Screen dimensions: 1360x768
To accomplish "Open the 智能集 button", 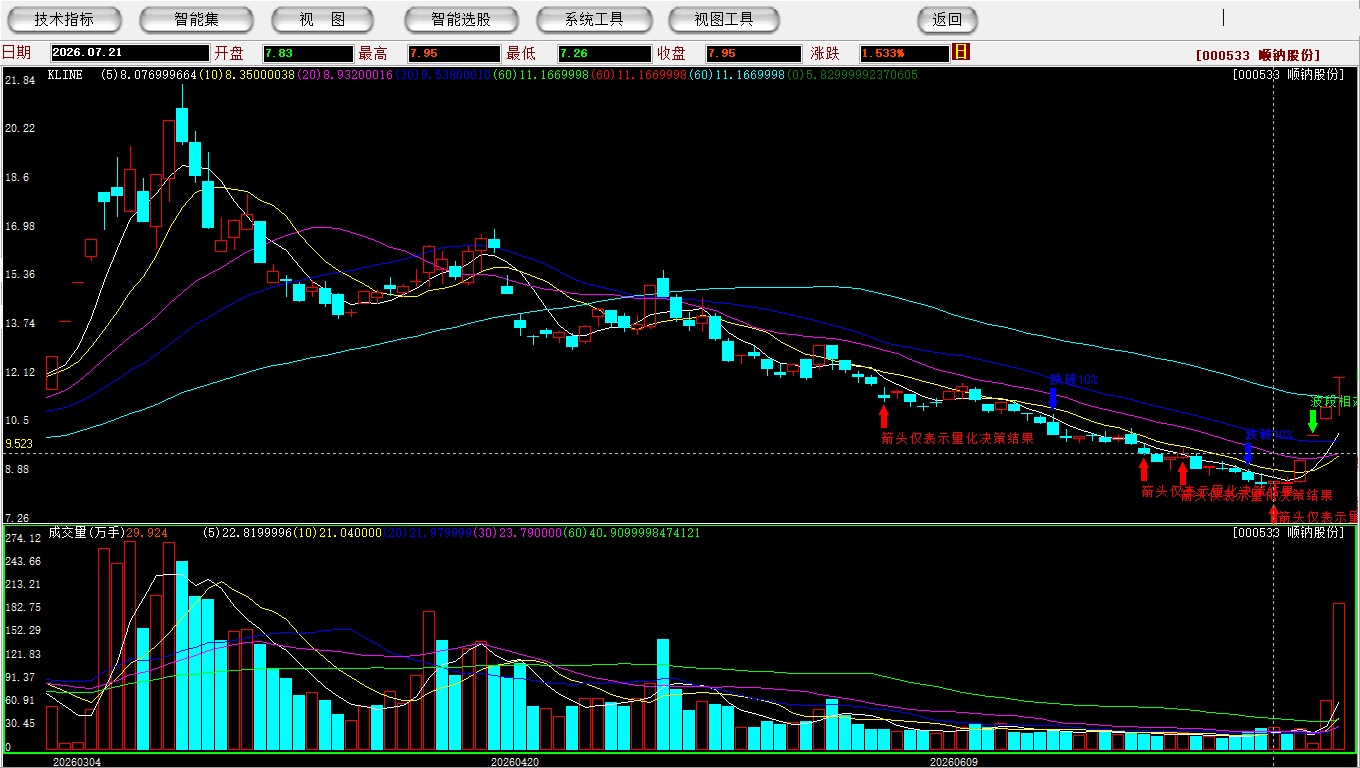I will (197, 19).
